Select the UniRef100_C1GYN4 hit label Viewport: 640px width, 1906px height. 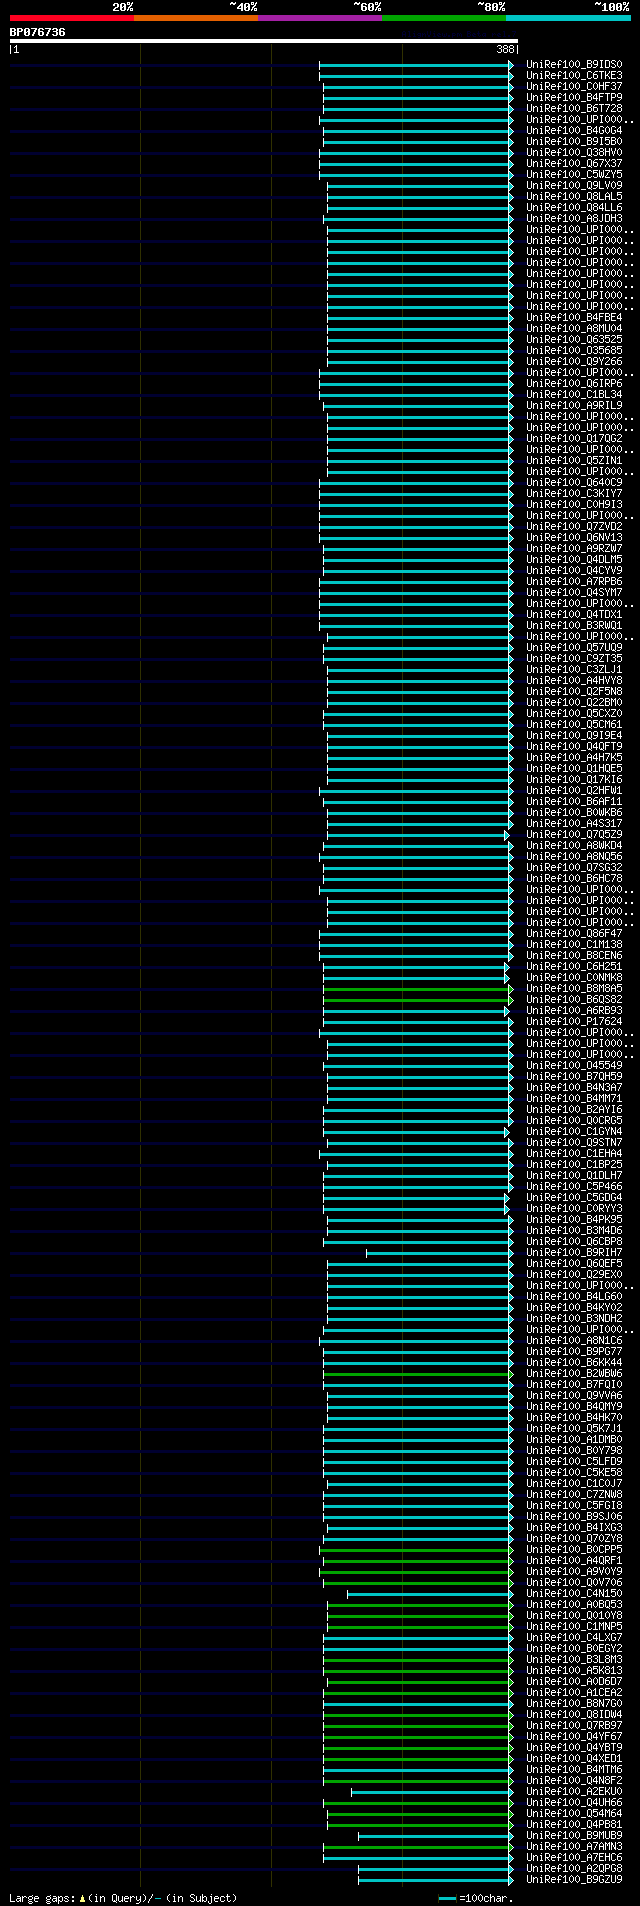[574, 1131]
